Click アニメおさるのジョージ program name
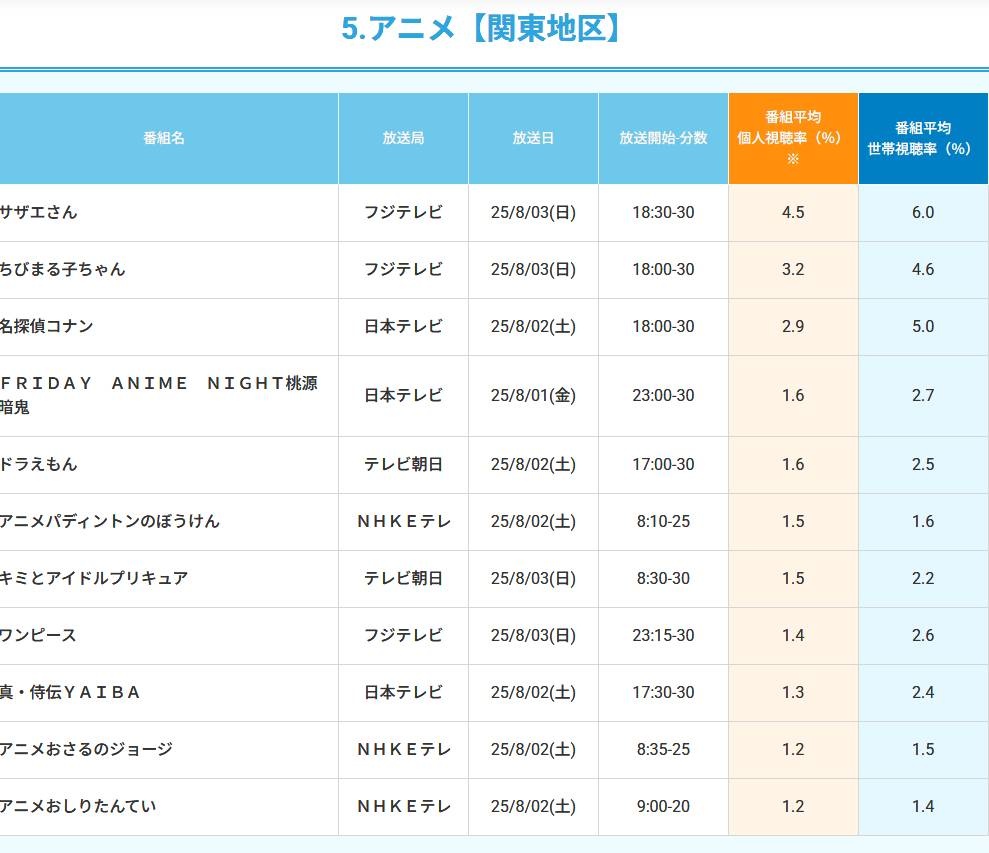Screen dimensions: 989x853 (87, 749)
